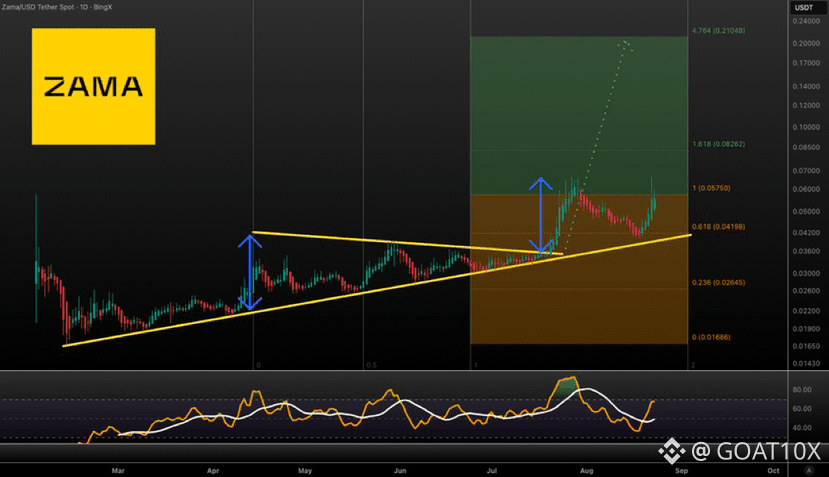Click the RSI 40.00 scale label
Screen dimensions: 829x477
click(x=802, y=428)
